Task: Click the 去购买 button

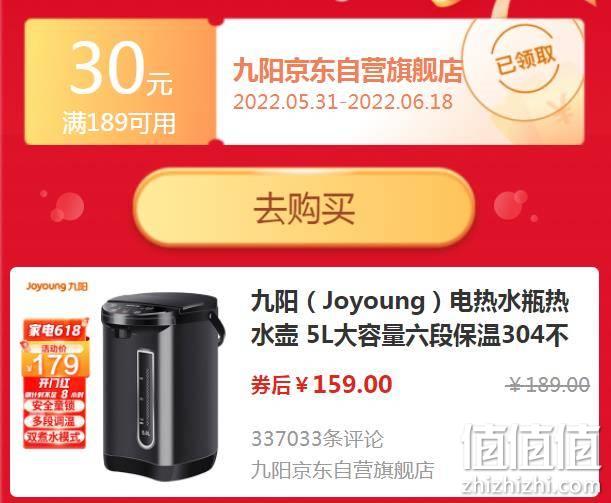Action: (304, 208)
